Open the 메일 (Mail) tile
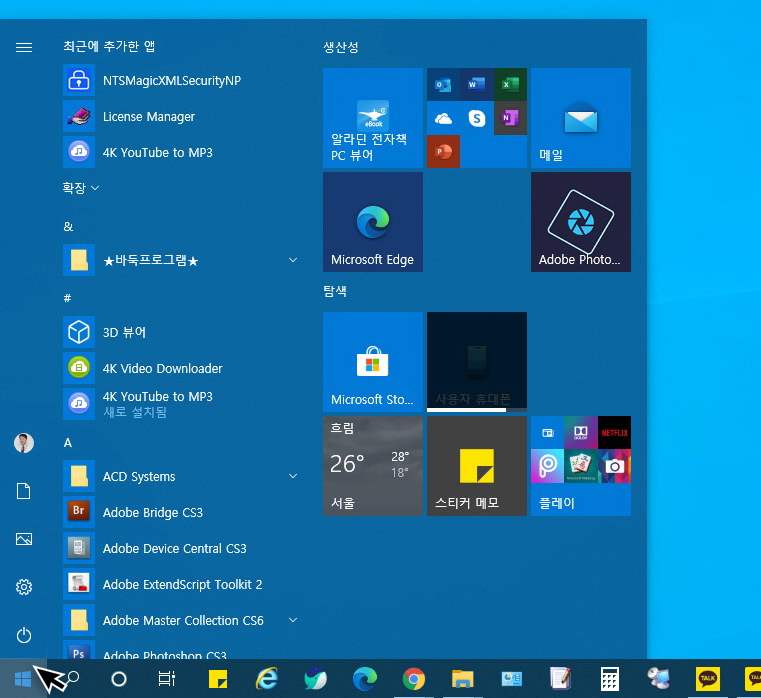The image size is (761, 698). (x=580, y=118)
